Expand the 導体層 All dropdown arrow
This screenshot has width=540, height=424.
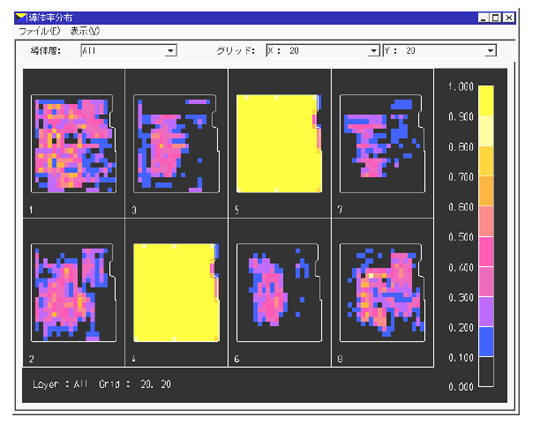click(170, 51)
